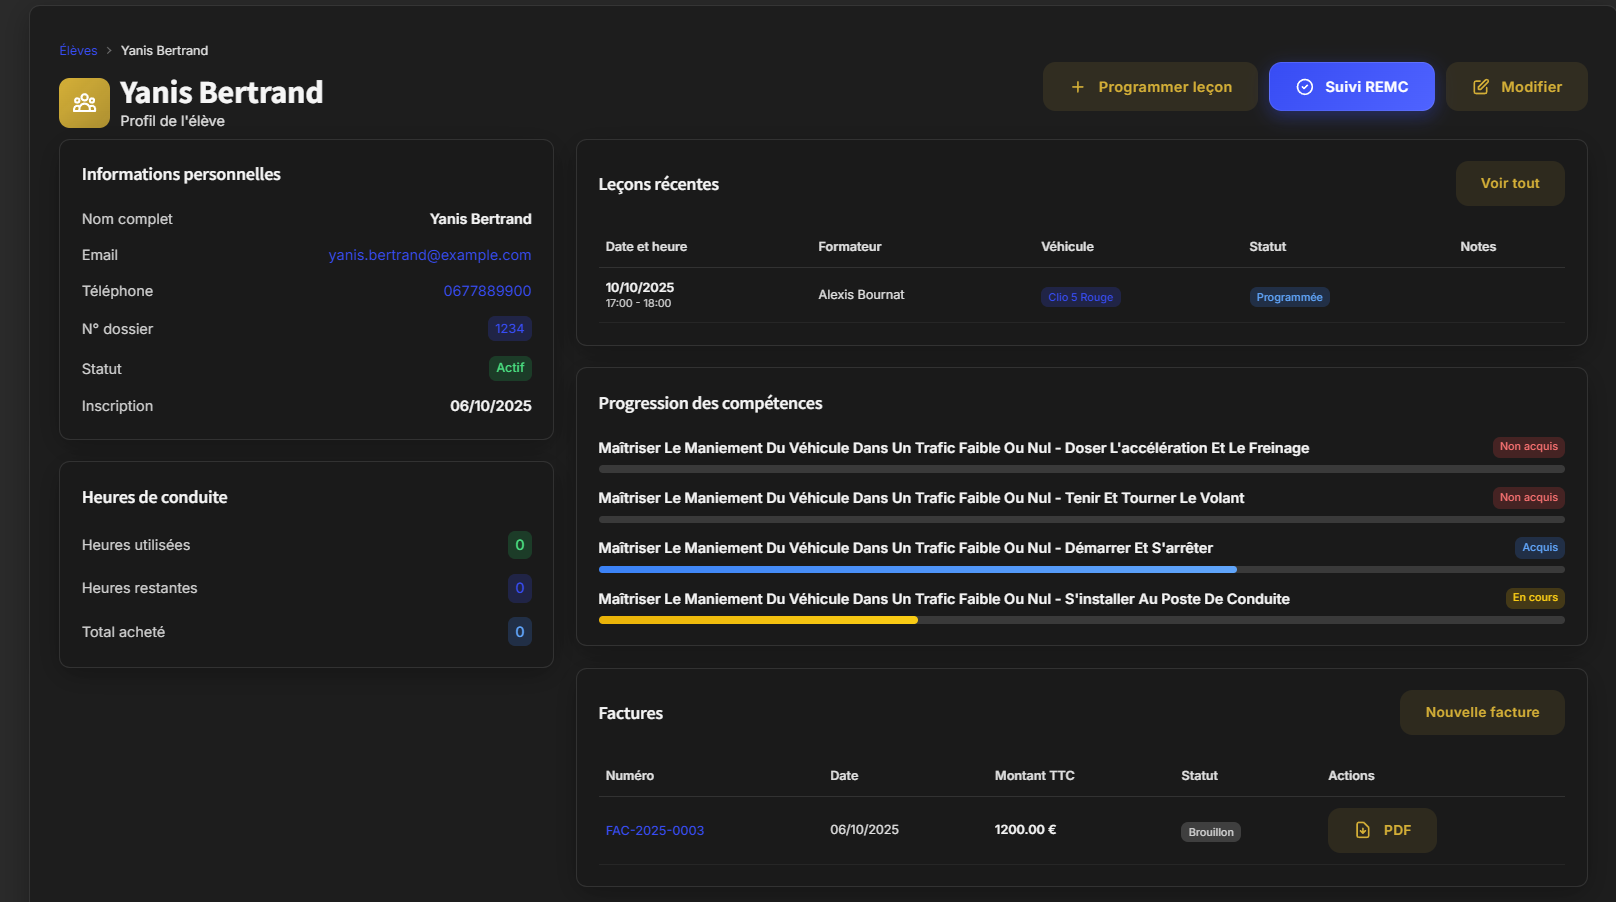Go back to Élèves via breadcrumb
Viewport: 1616px width, 902px height.
pyautogui.click(x=78, y=51)
